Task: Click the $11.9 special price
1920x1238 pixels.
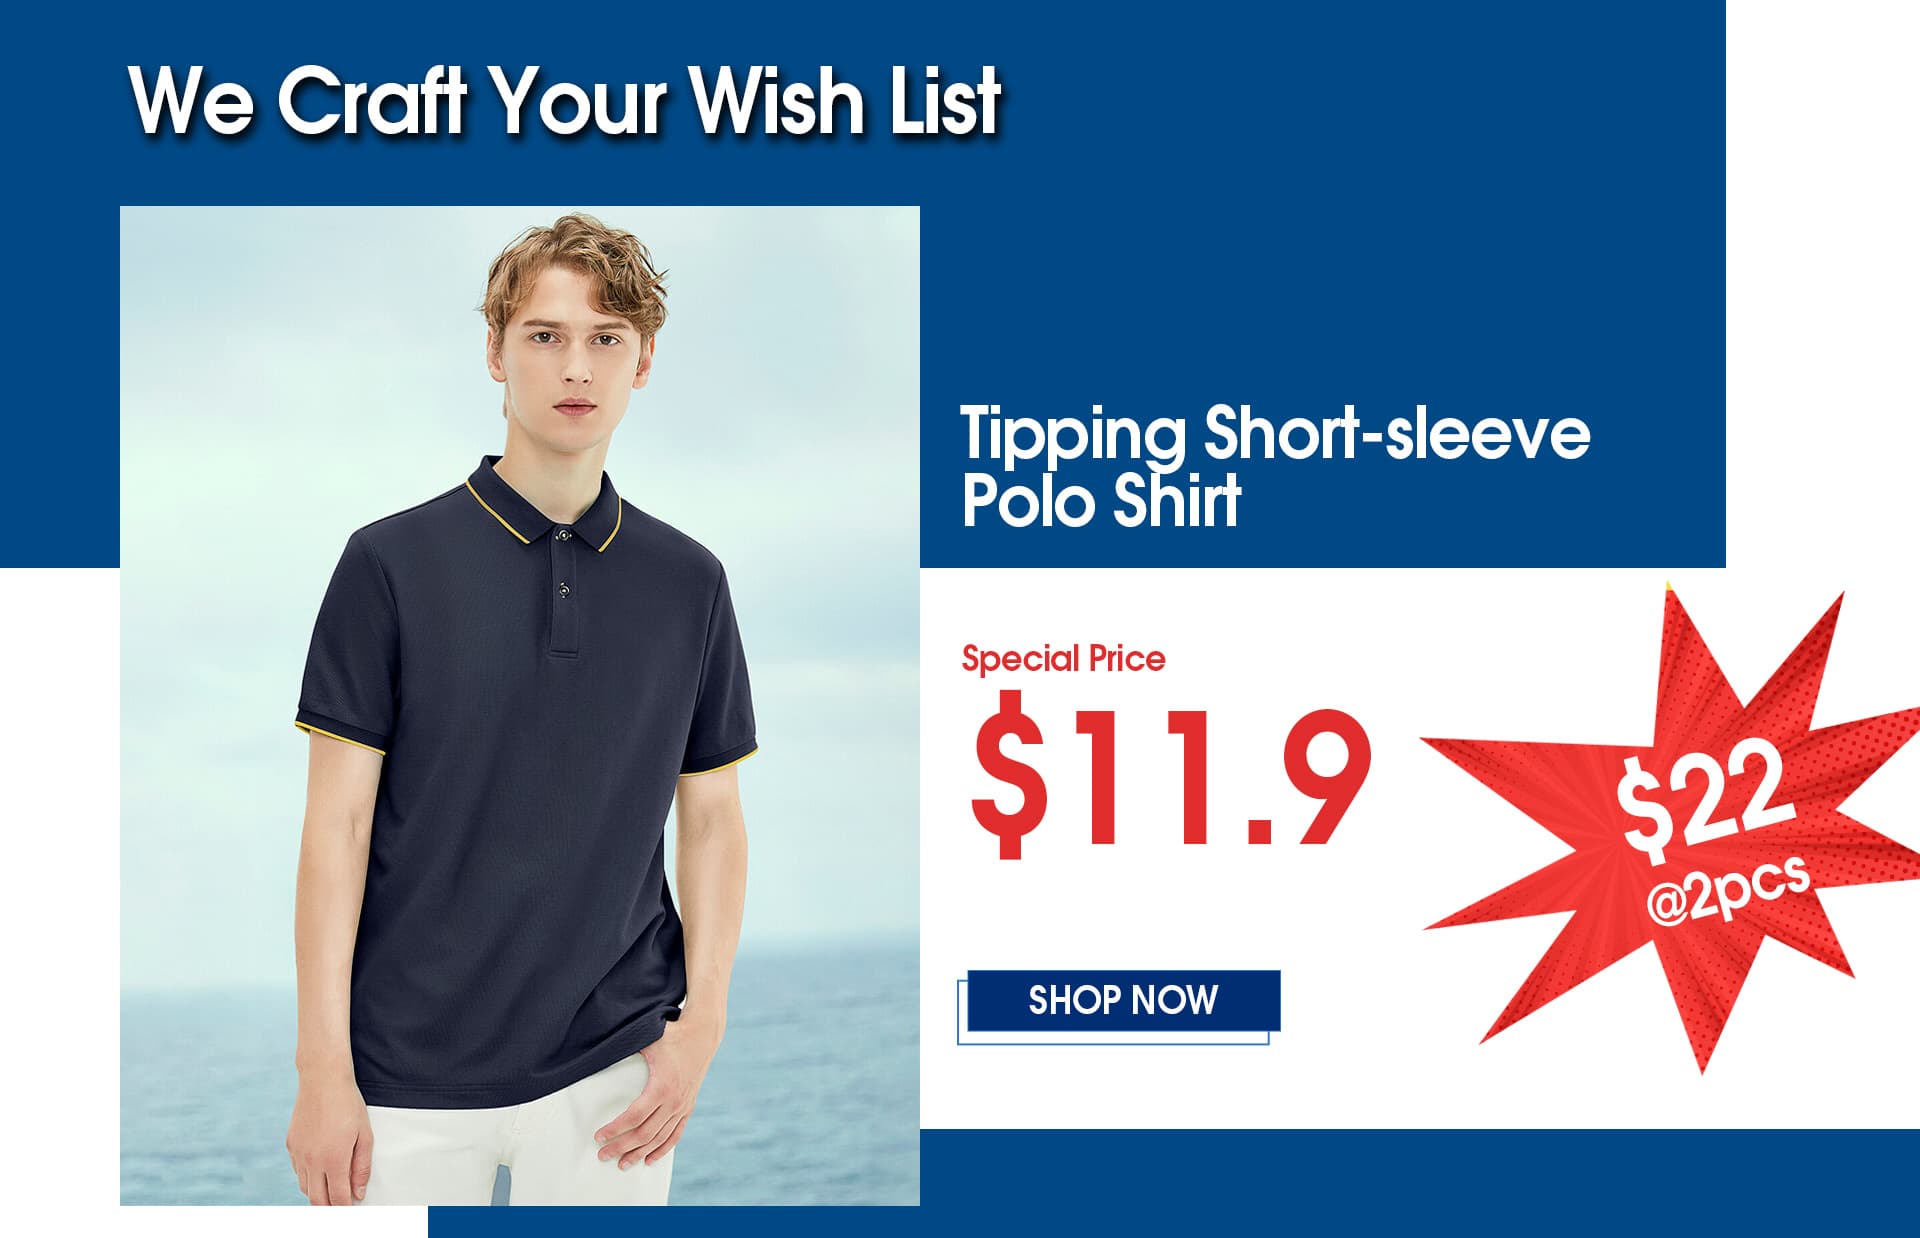Action: coord(1170,776)
